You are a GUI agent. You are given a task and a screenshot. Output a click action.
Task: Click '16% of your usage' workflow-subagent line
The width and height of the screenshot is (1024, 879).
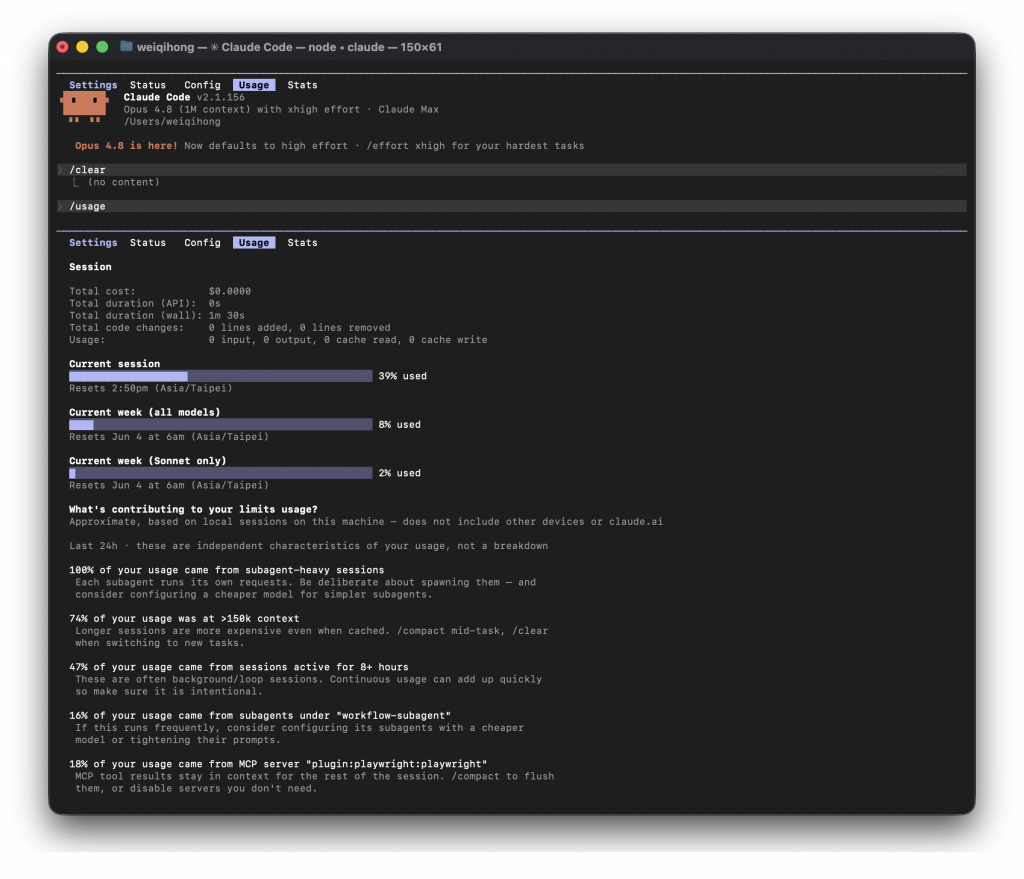coord(260,716)
